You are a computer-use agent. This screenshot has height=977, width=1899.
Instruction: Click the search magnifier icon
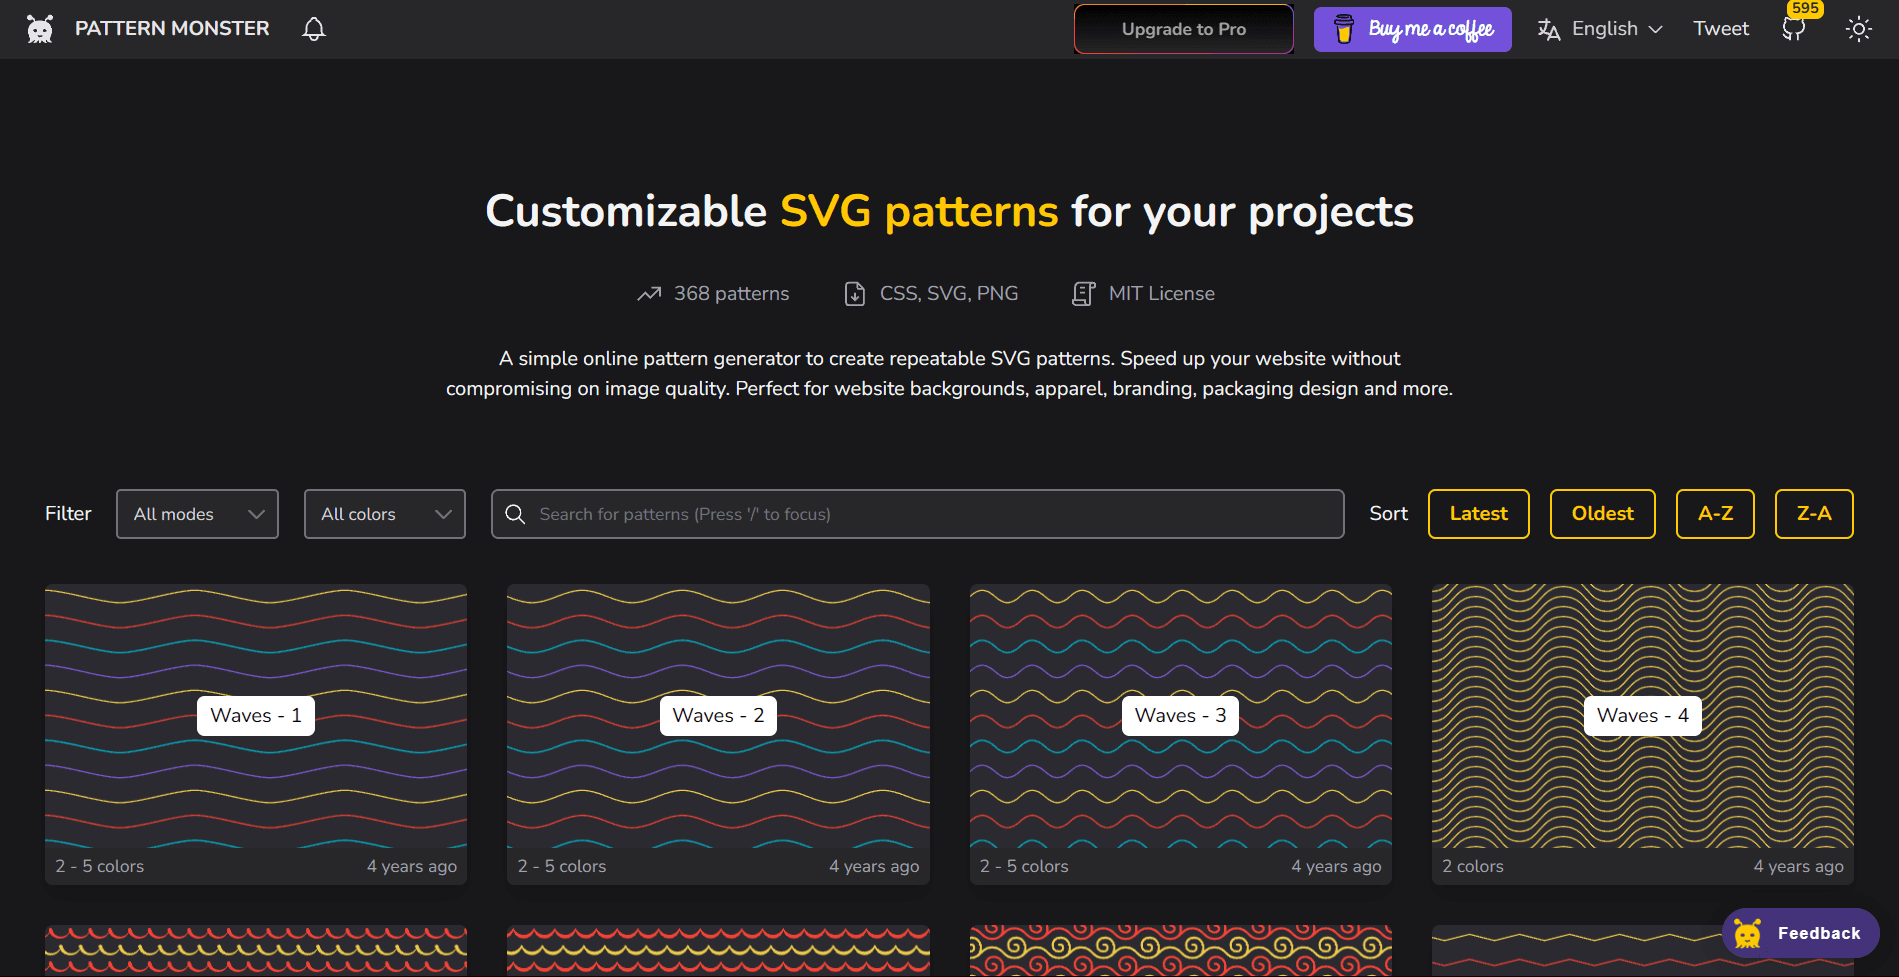coord(515,513)
